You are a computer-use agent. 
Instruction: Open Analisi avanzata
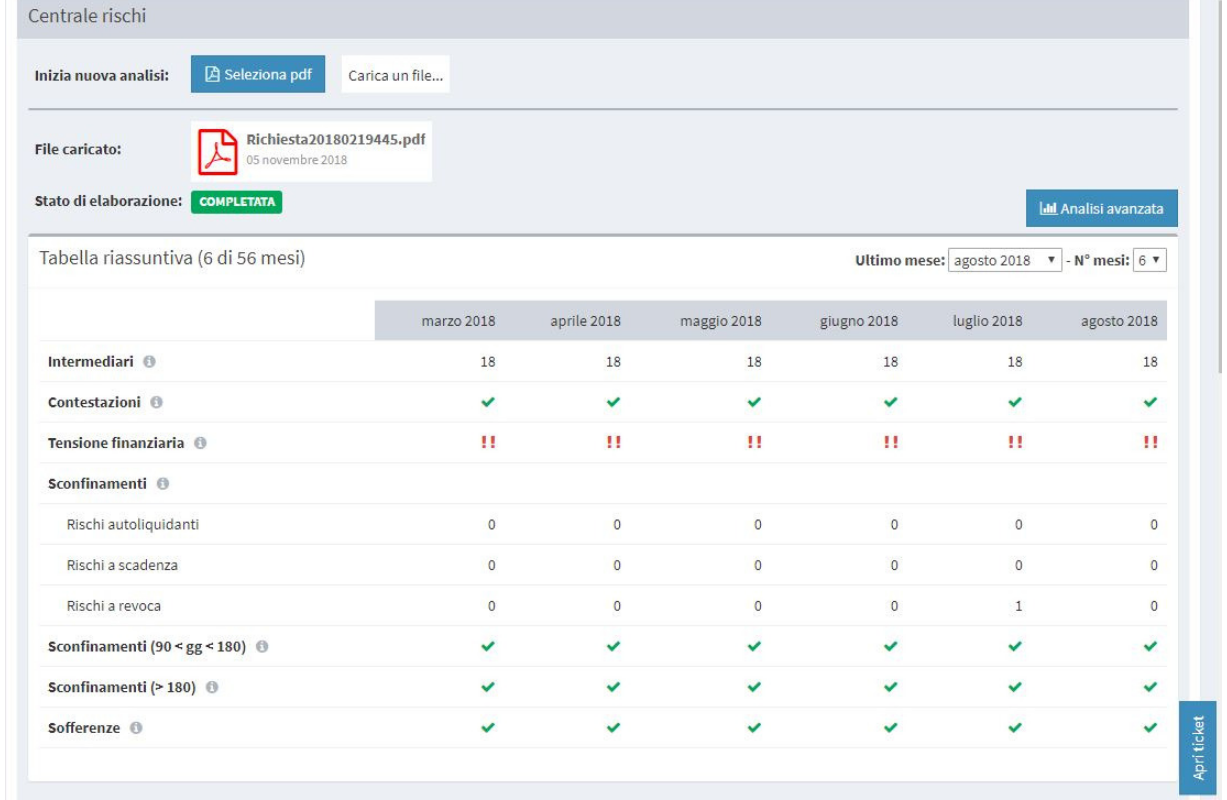pyautogui.click(x=1102, y=209)
